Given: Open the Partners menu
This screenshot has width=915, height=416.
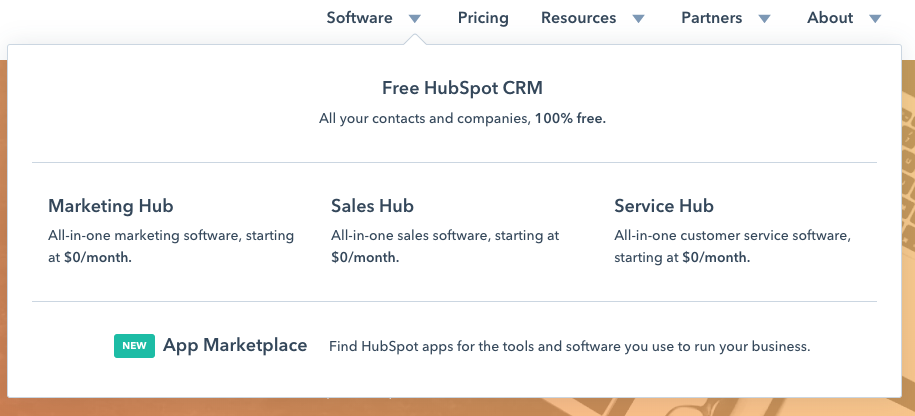Looking at the screenshot, I should [712, 18].
